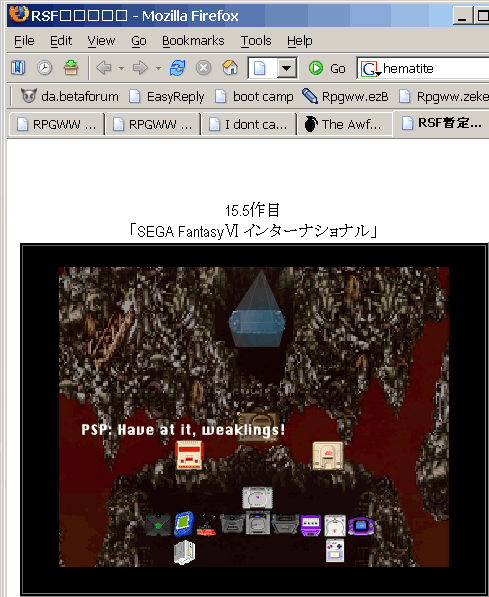Click the blue handheld console sprite
Image resolution: width=489 pixels, height=597 pixels.
184,524
